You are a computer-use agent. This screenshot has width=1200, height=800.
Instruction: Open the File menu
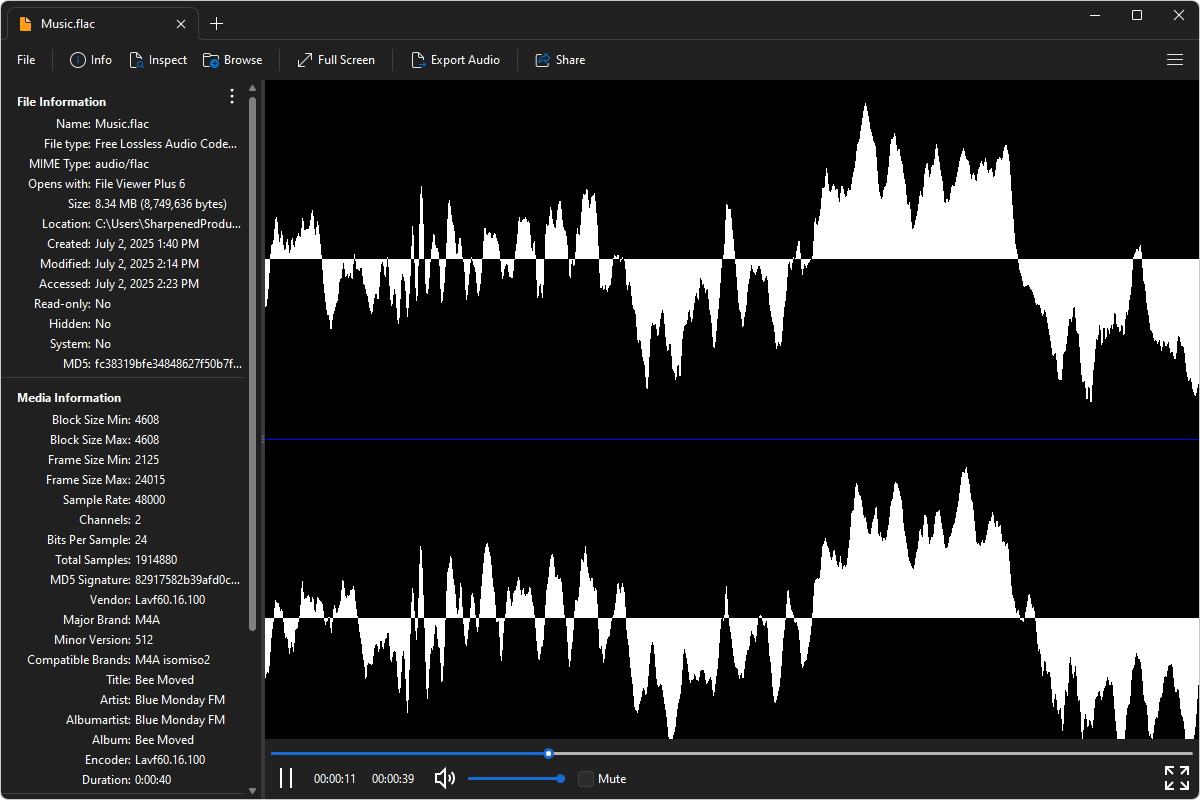pyautogui.click(x=26, y=60)
